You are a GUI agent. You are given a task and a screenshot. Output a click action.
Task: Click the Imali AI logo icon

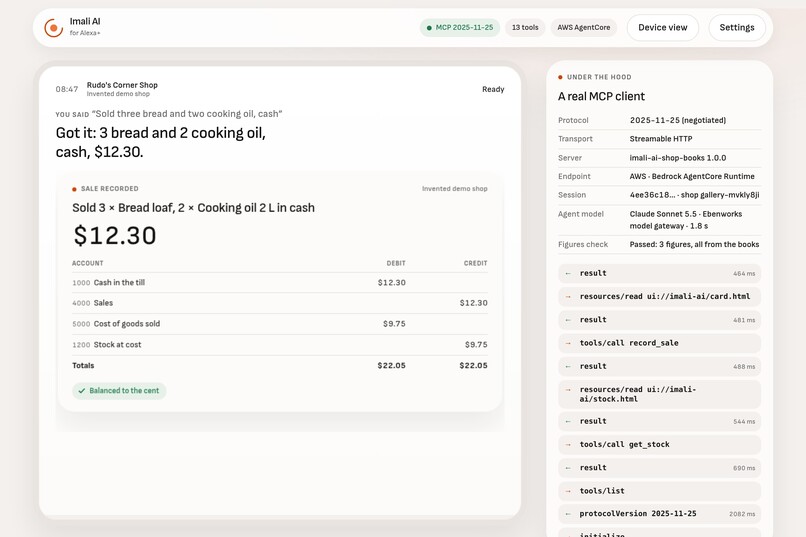53,28
